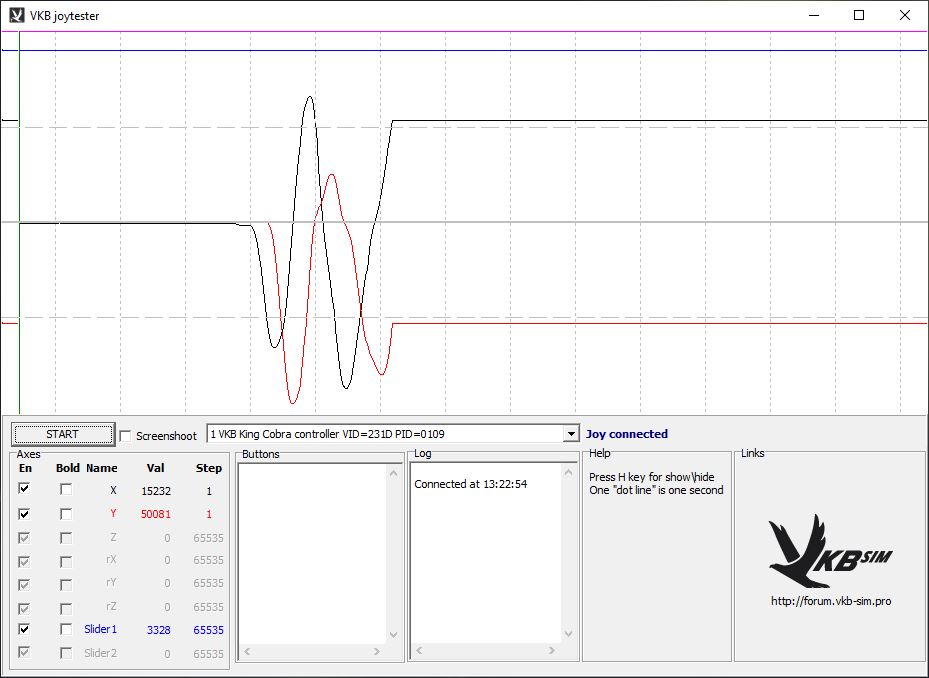Screen dimensions: 929x678
Task: Click the START button
Action: pos(62,434)
